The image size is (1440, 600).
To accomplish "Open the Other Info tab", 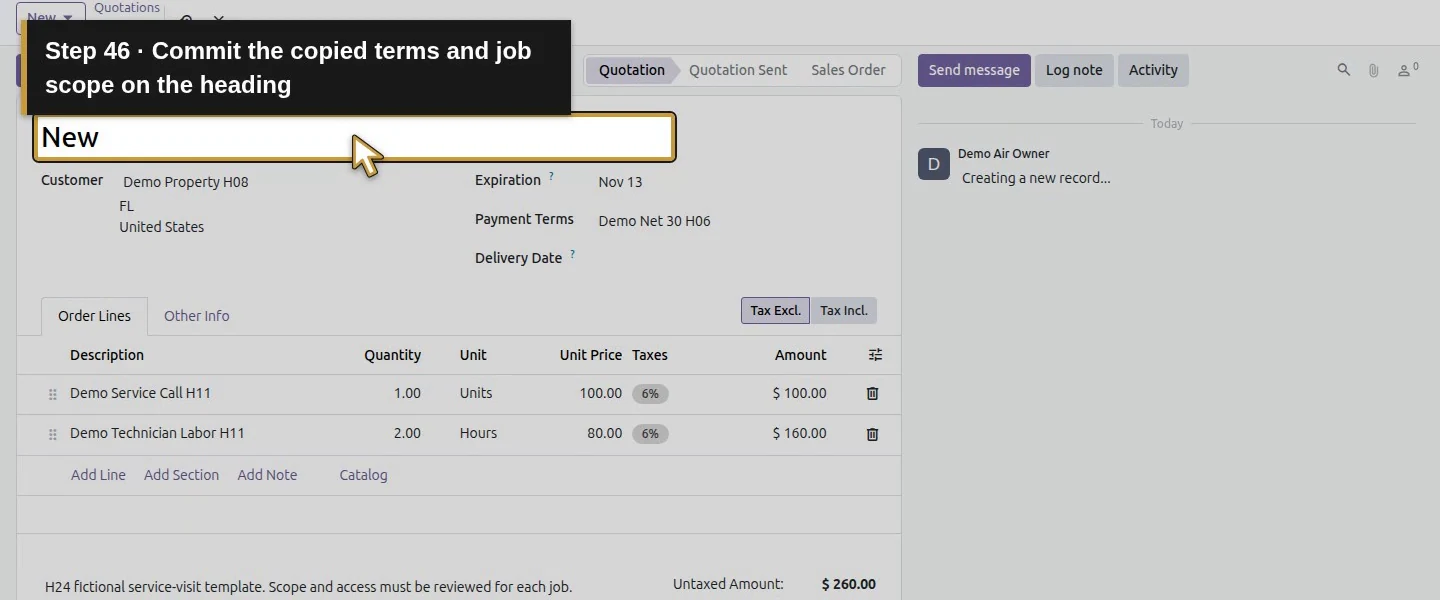I will [x=196, y=316].
